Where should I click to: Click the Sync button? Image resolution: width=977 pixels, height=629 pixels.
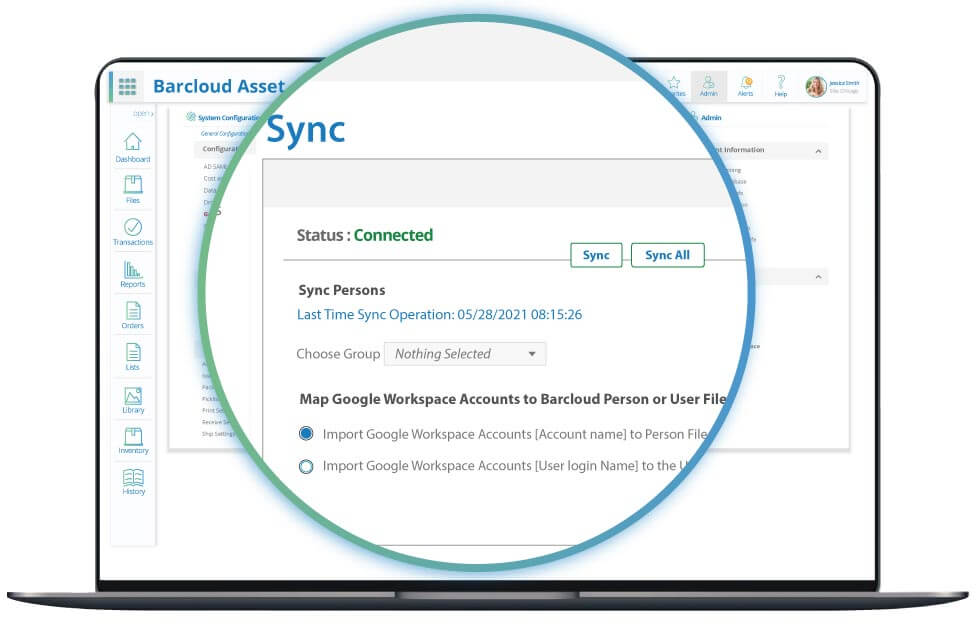[596, 255]
